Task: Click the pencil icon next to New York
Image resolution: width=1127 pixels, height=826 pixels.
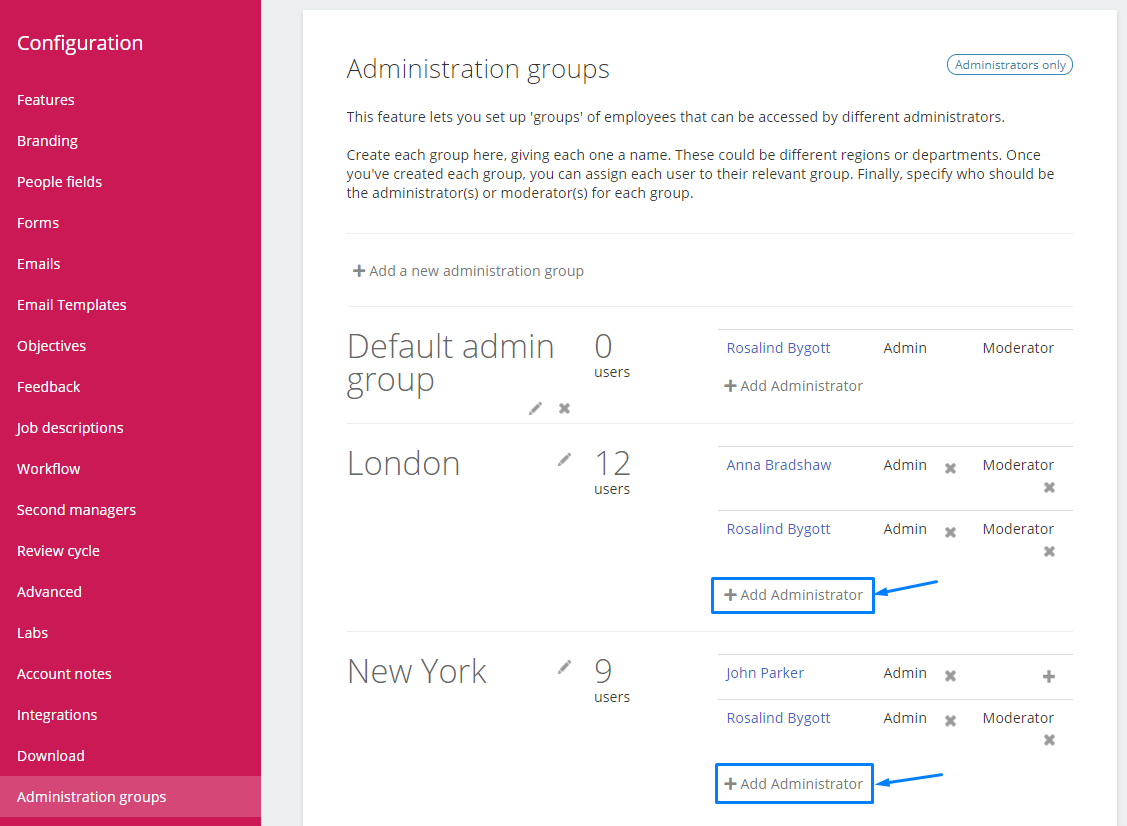Action: pyautogui.click(x=564, y=667)
